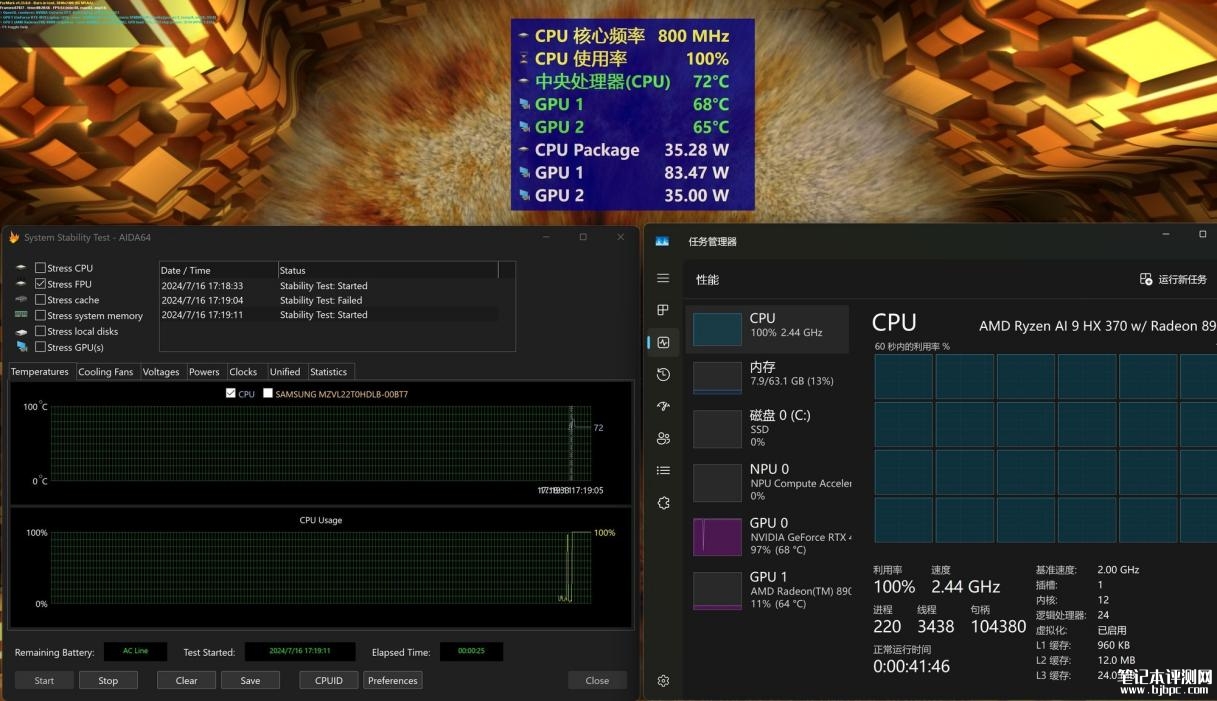1217x701 pixels.
Task: Click the icon beside Stress CPU
Action: (21, 268)
